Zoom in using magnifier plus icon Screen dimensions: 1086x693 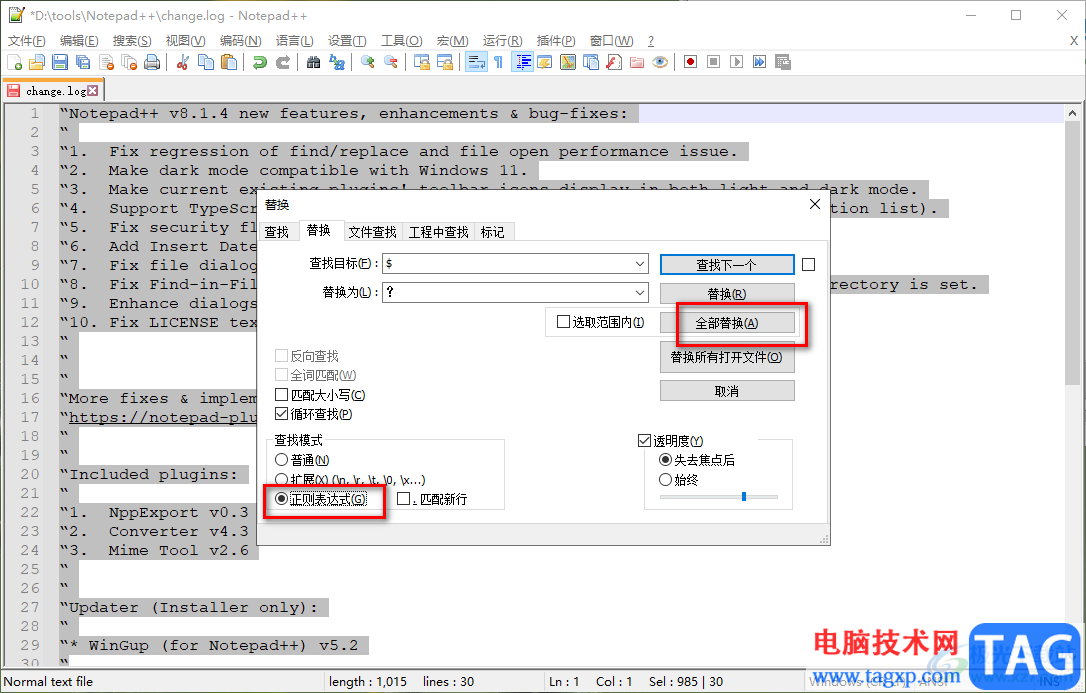tap(368, 62)
